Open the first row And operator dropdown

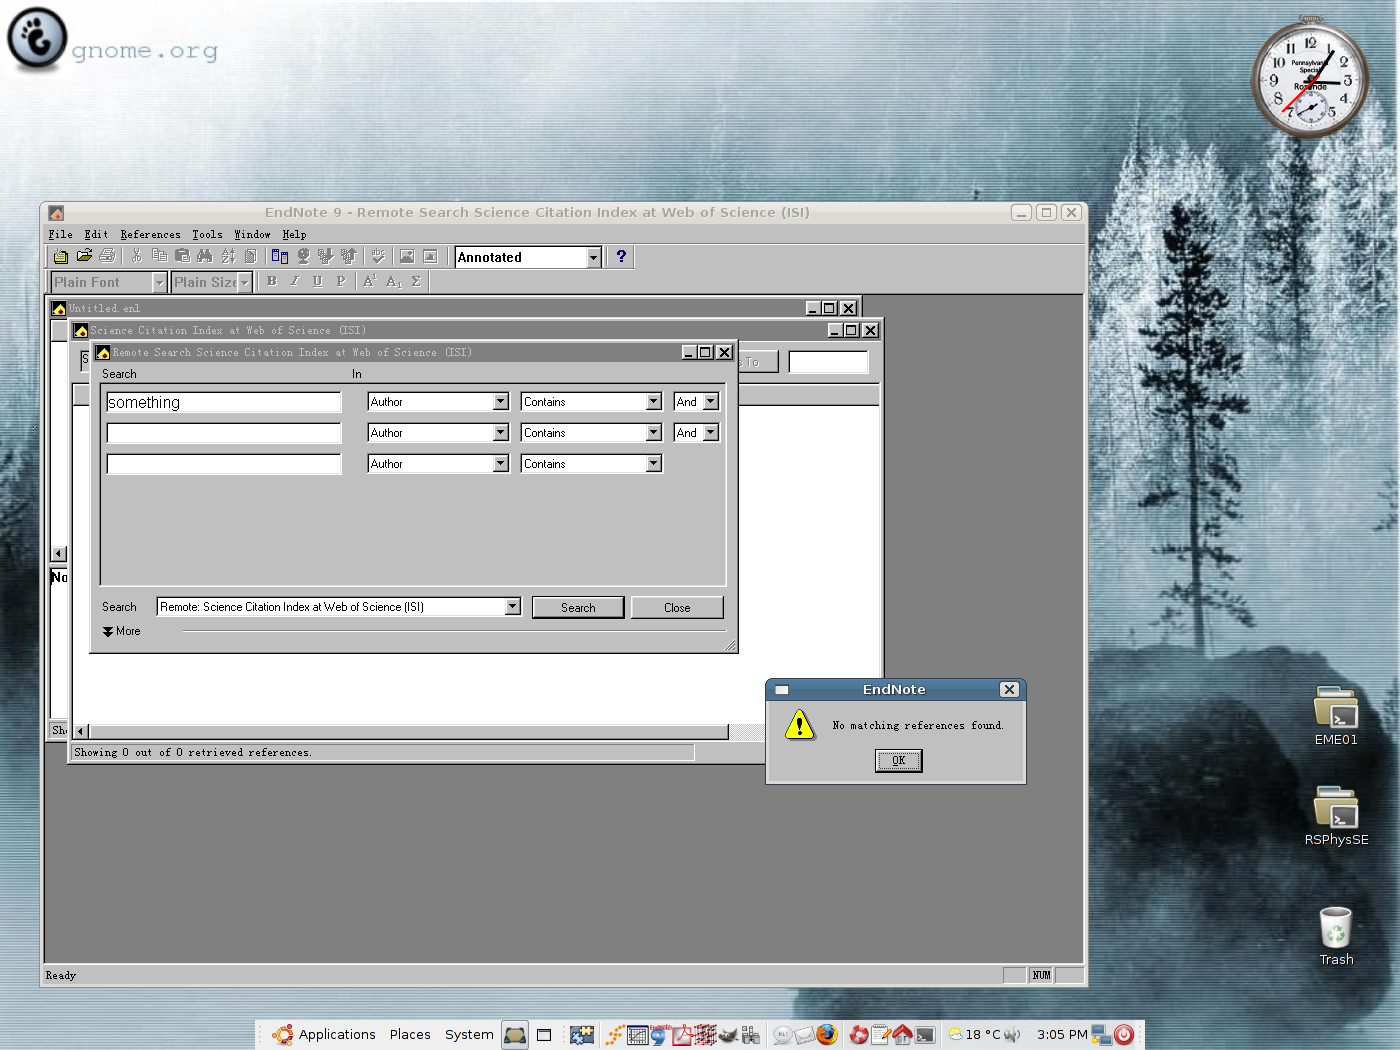(711, 402)
